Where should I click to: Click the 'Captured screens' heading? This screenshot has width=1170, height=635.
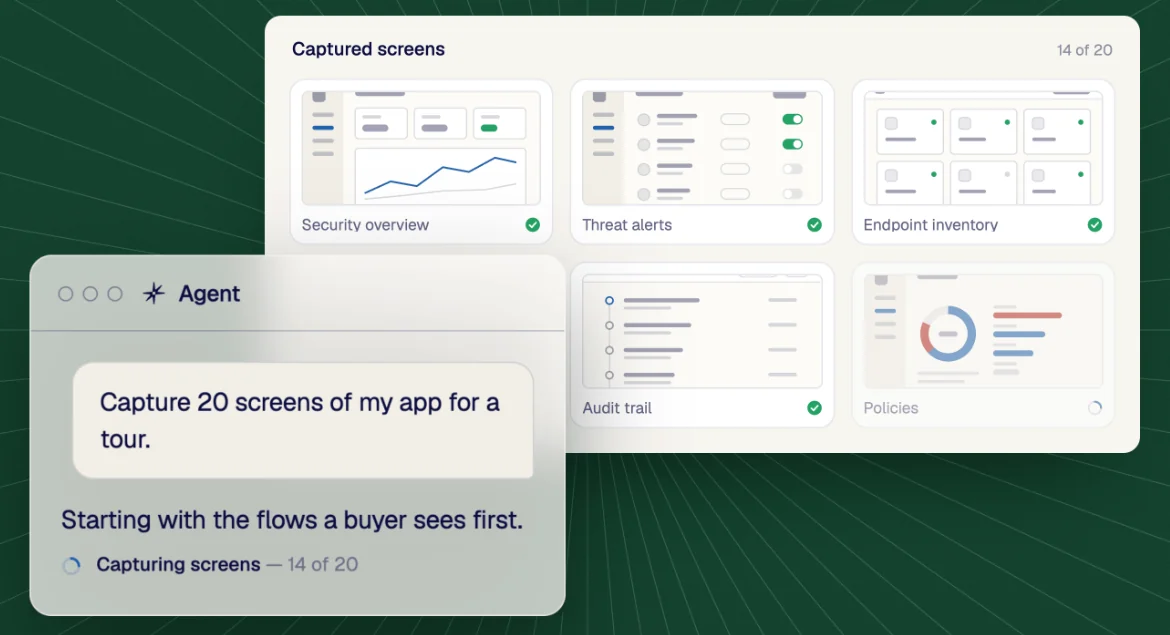368,49
